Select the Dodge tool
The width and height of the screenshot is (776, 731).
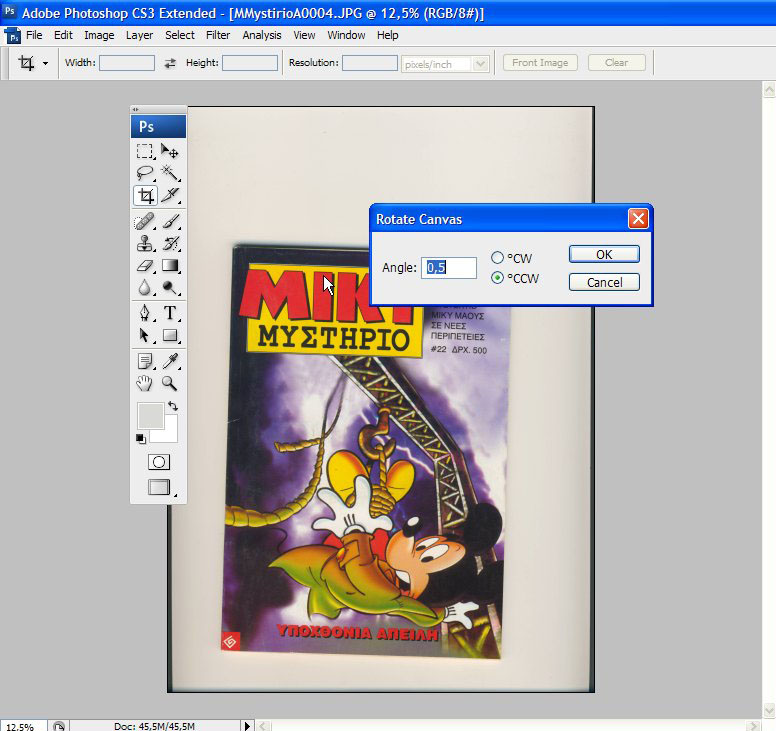point(170,288)
